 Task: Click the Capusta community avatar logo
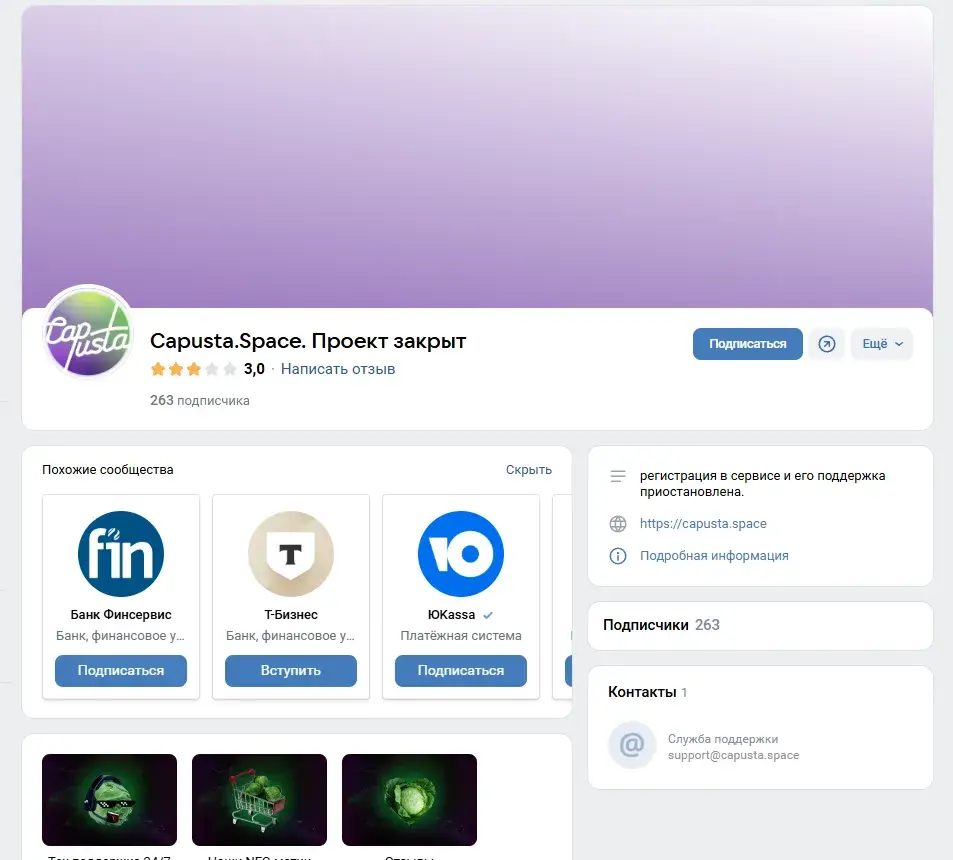pyautogui.click(x=88, y=331)
